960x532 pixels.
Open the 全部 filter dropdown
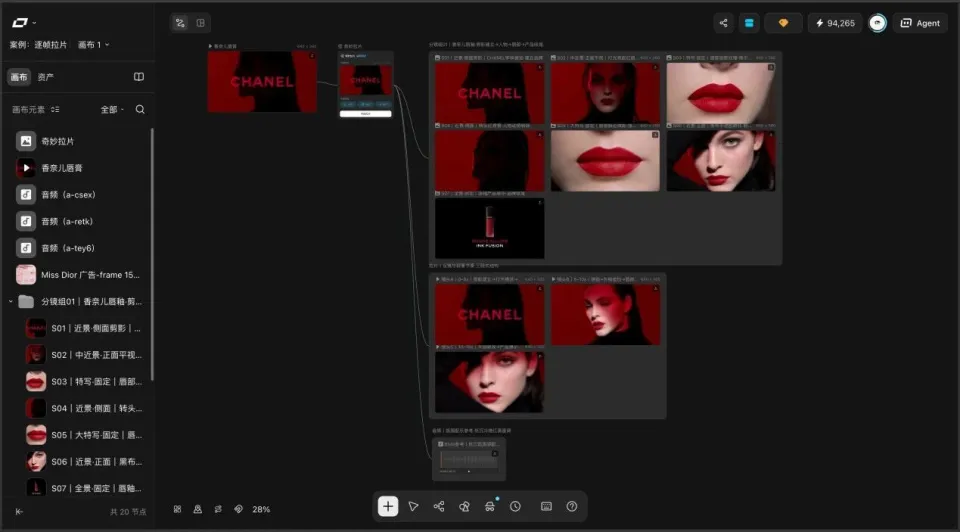(x=112, y=110)
